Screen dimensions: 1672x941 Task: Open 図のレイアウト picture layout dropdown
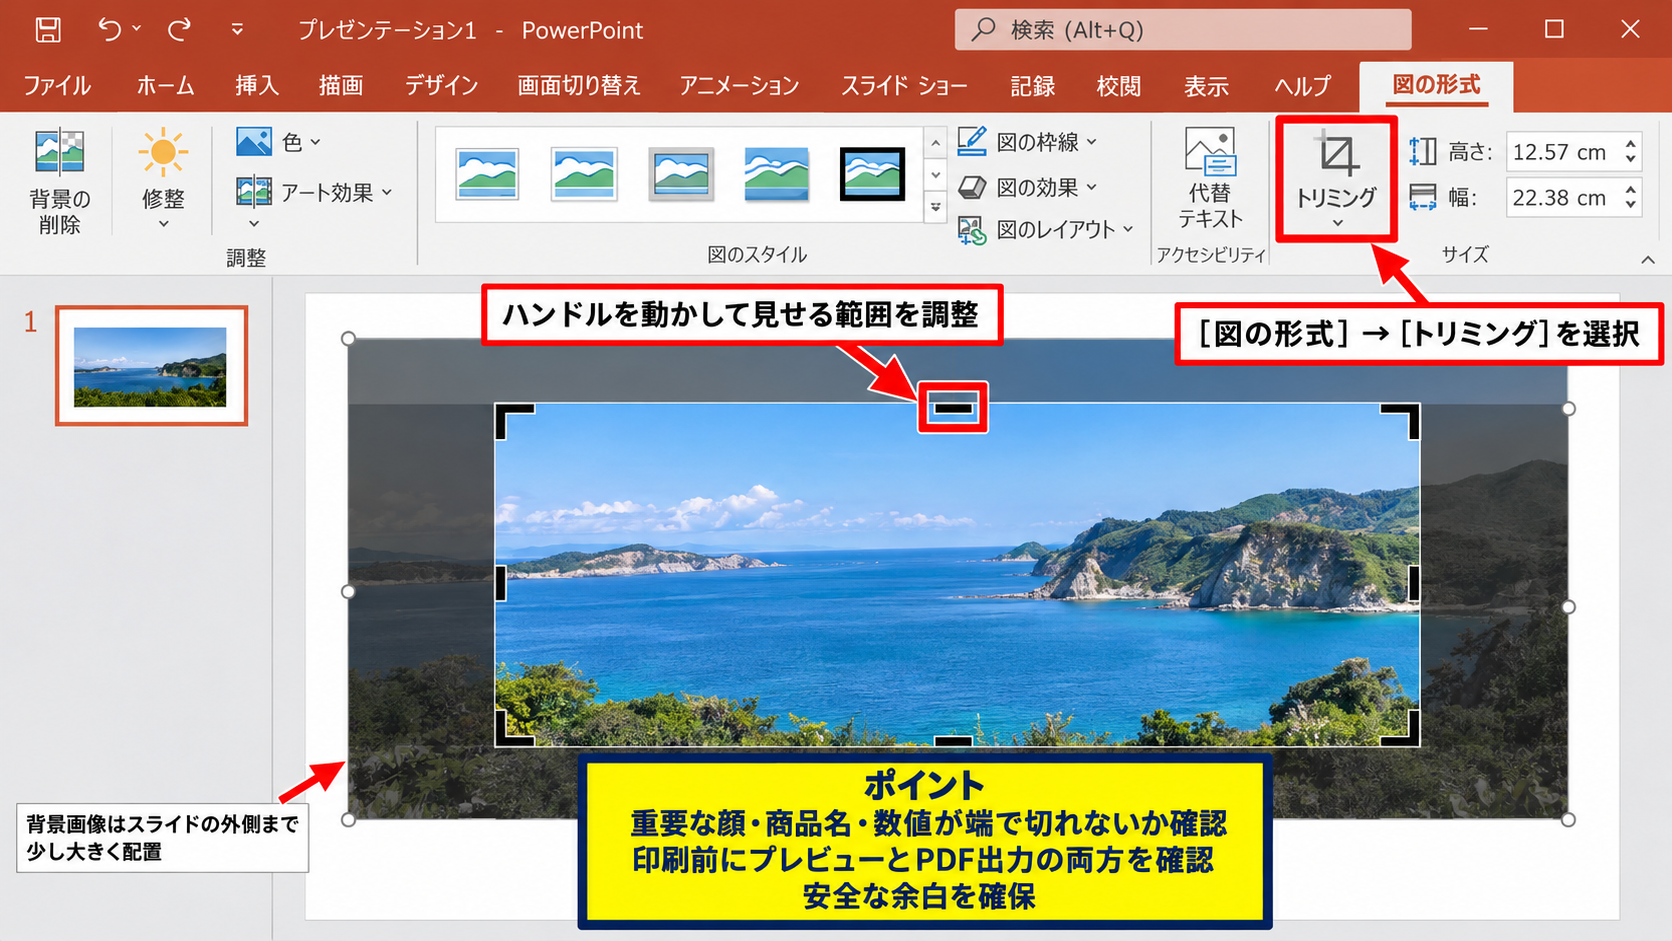pos(1046,229)
